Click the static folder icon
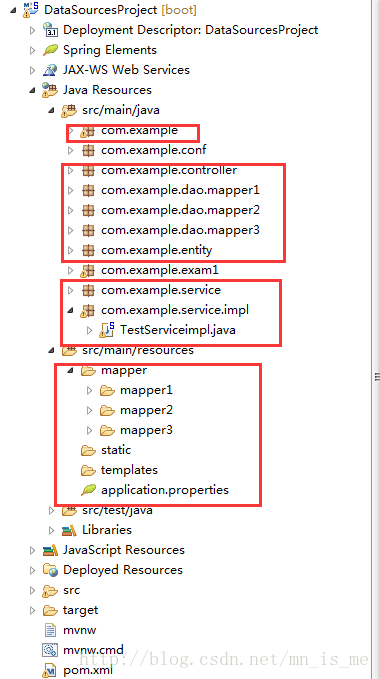Viewport: 380px width, 679px height. (x=88, y=450)
